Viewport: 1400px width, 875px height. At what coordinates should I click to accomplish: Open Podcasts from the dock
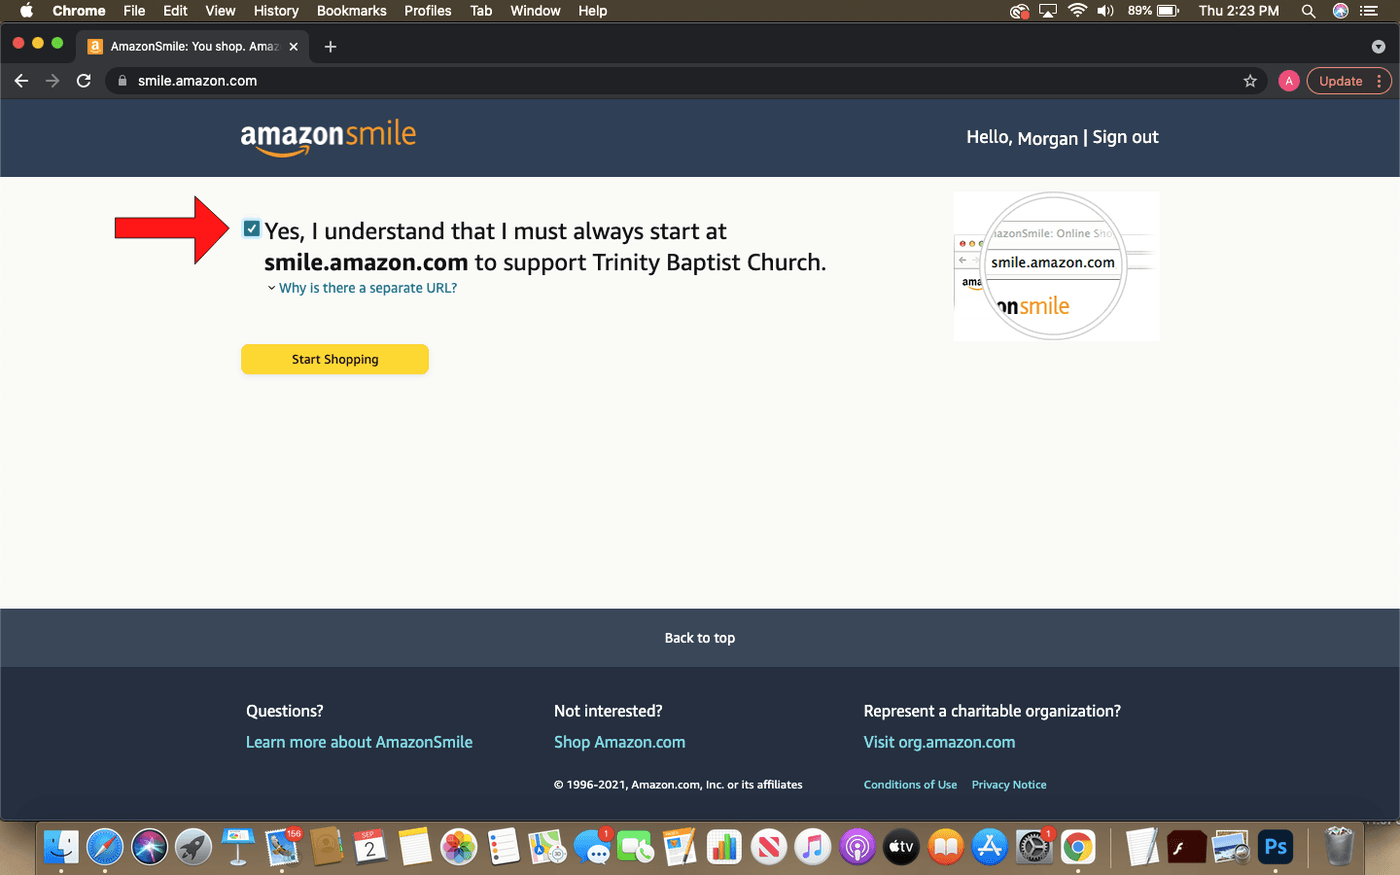pos(857,847)
